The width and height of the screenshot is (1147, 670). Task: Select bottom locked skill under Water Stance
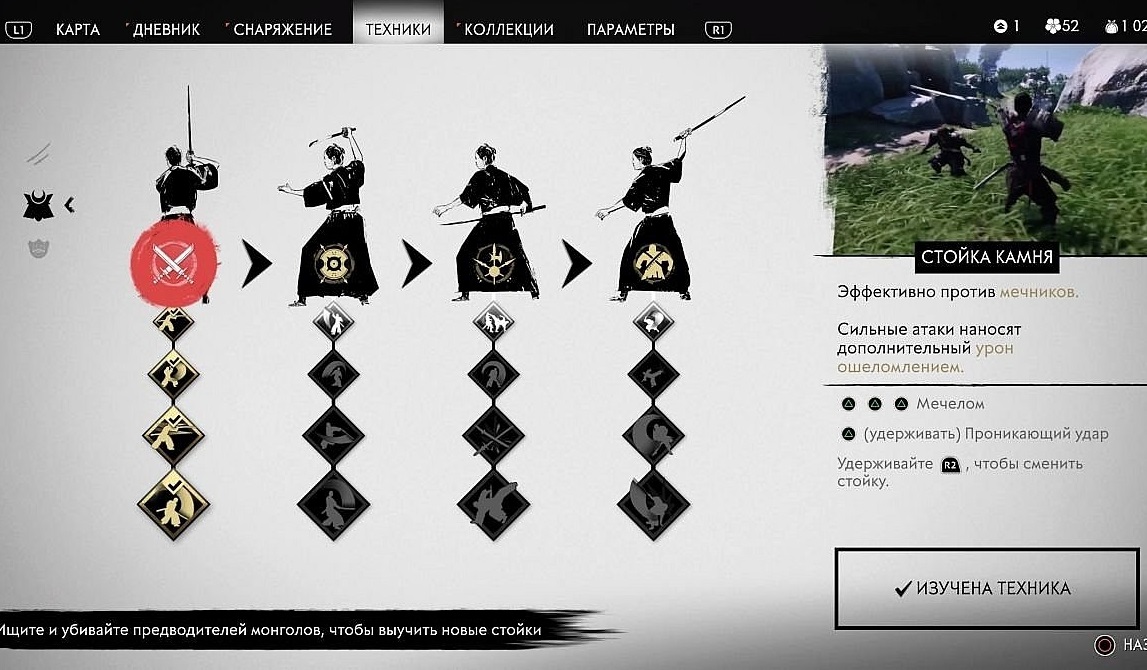[x=334, y=505]
